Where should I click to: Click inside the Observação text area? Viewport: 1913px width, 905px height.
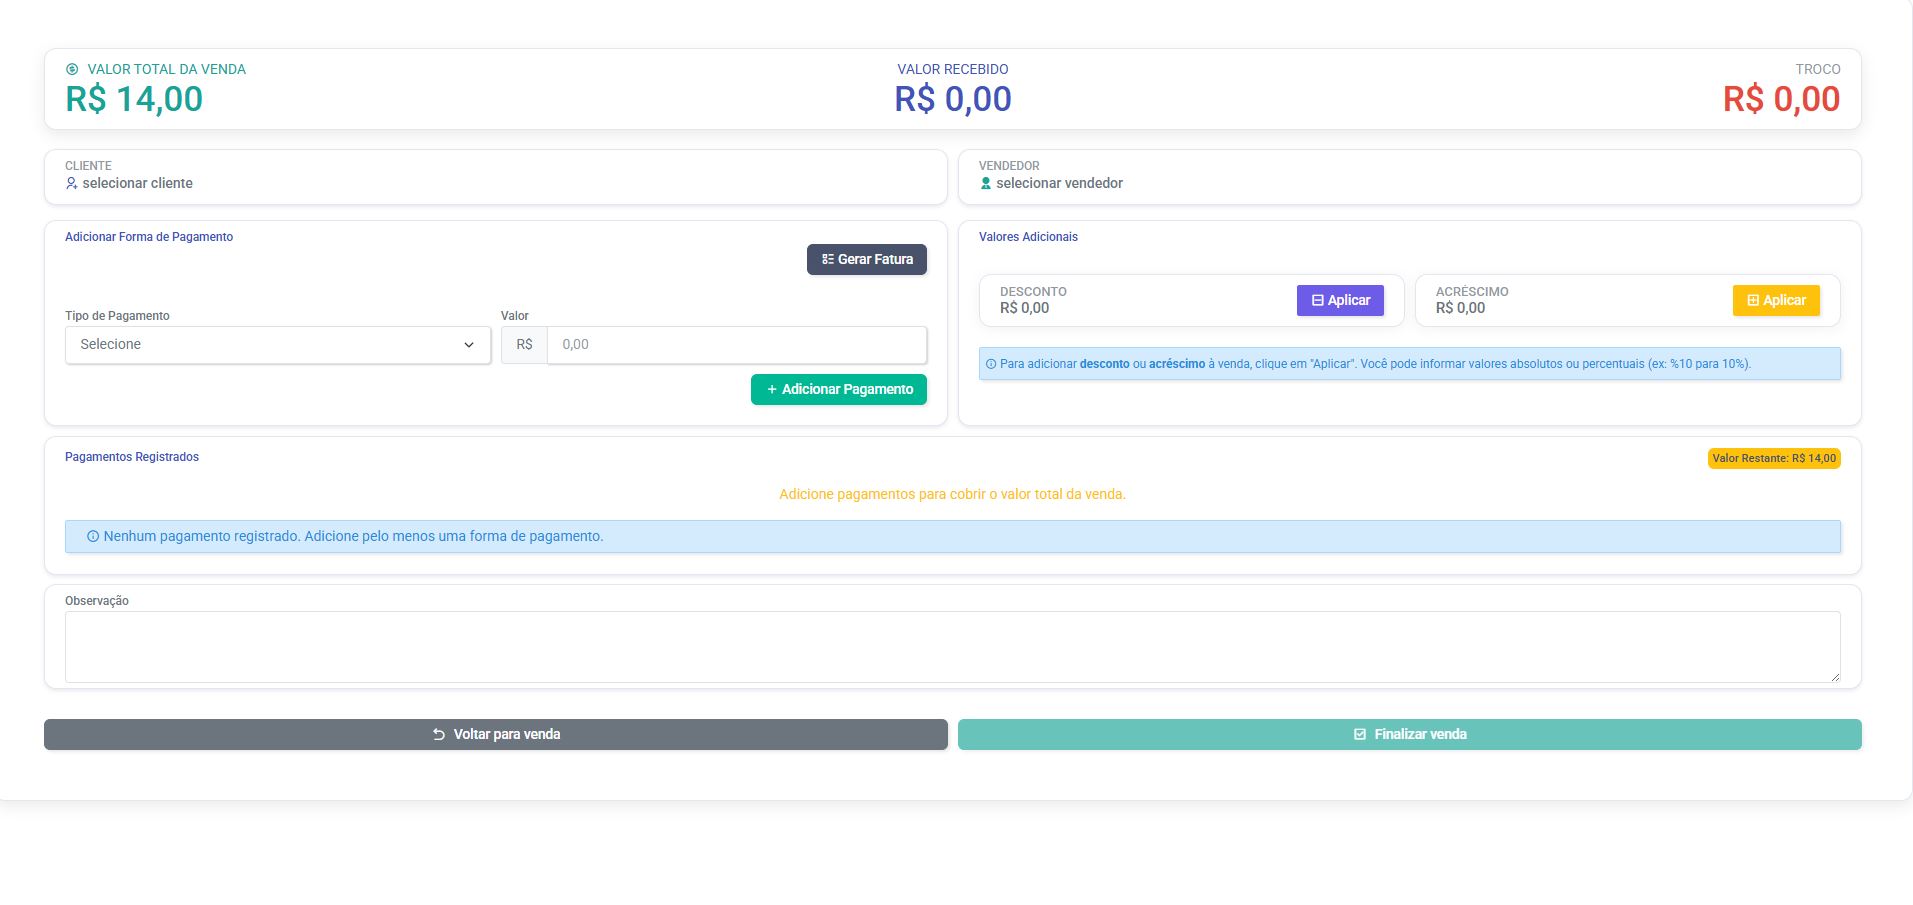pyautogui.click(x=951, y=647)
